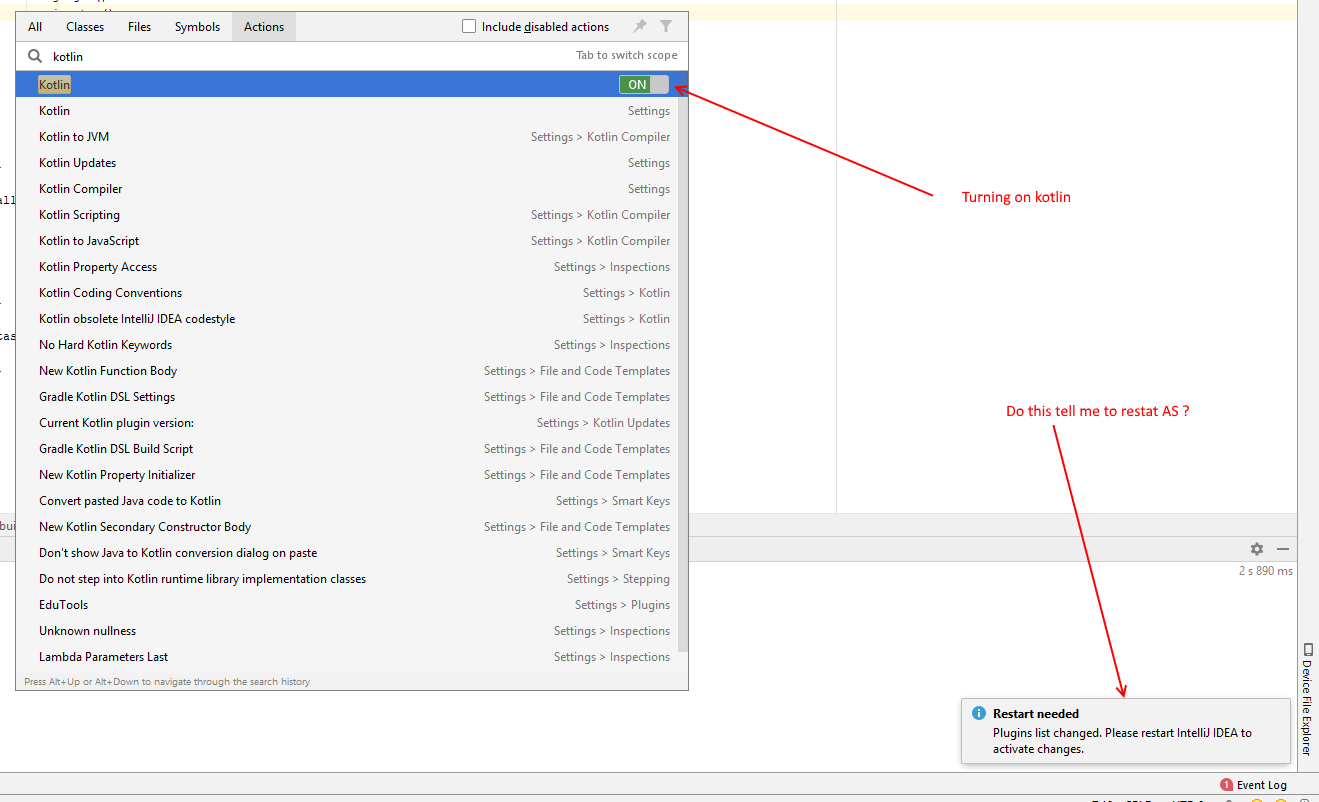Screen dimensions: 1319x802
Task: Enable Include disabled actions checkbox
Action: [469, 27]
